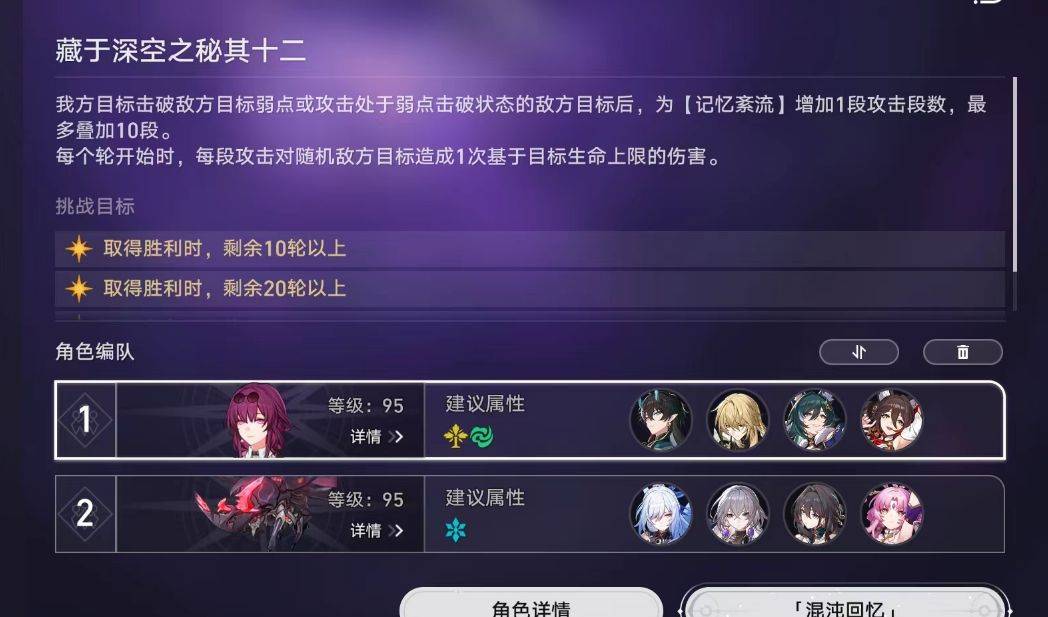1048x617 pixels.
Task: Select the pink-haired character avatar in team 2
Action: point(892,514)
